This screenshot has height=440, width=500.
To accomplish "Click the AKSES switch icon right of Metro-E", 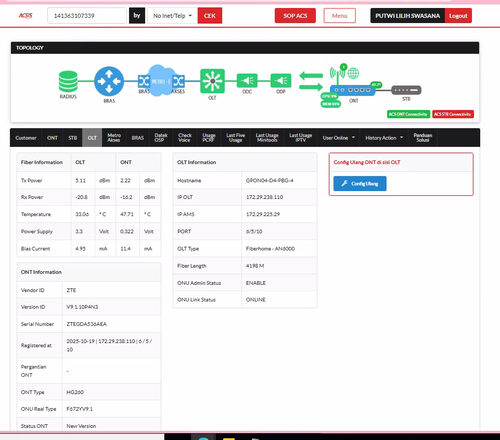I will click(x=179, y=81).
